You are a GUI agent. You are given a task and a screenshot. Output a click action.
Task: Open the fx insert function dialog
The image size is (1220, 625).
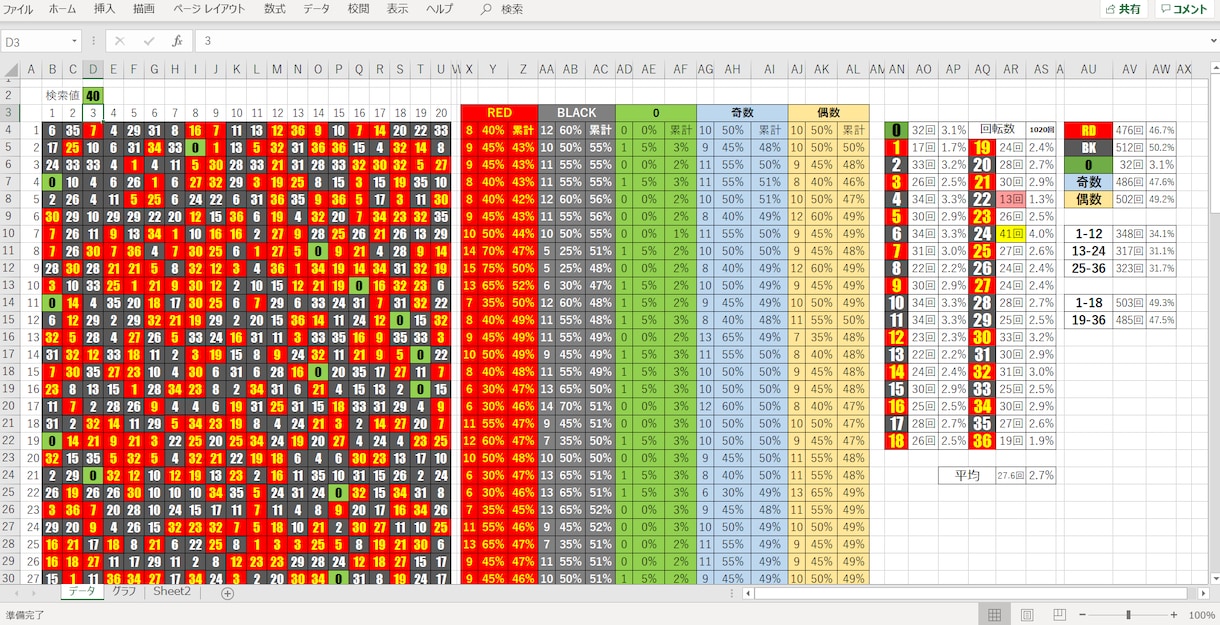(x=177, y=41)
